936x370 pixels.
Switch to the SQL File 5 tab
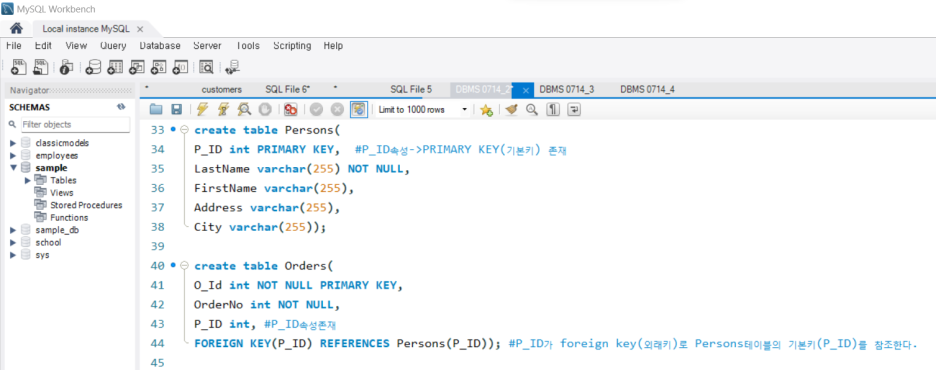[411, 90]
